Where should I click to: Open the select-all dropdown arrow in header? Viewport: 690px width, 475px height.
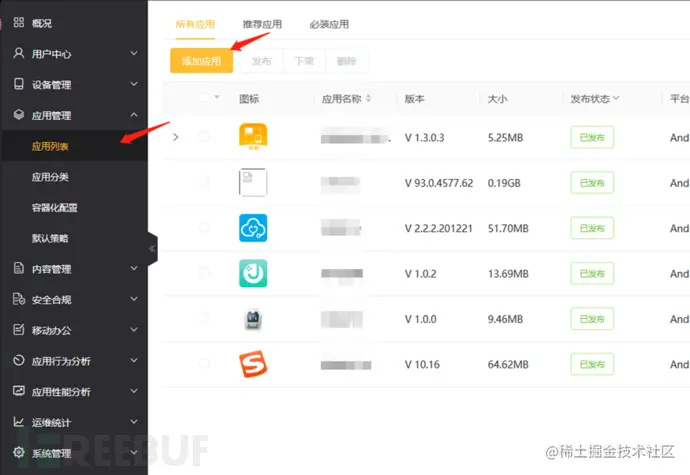point(217,97)
